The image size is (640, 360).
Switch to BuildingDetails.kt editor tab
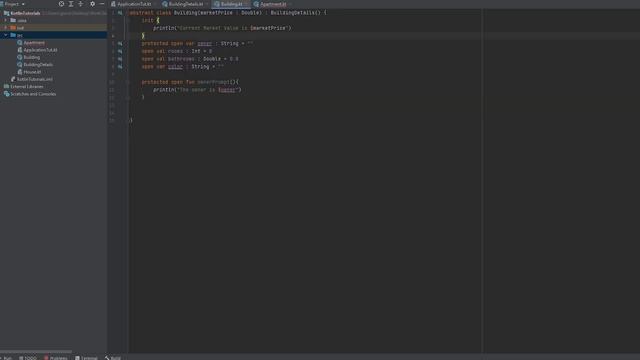tap(185, 4)
